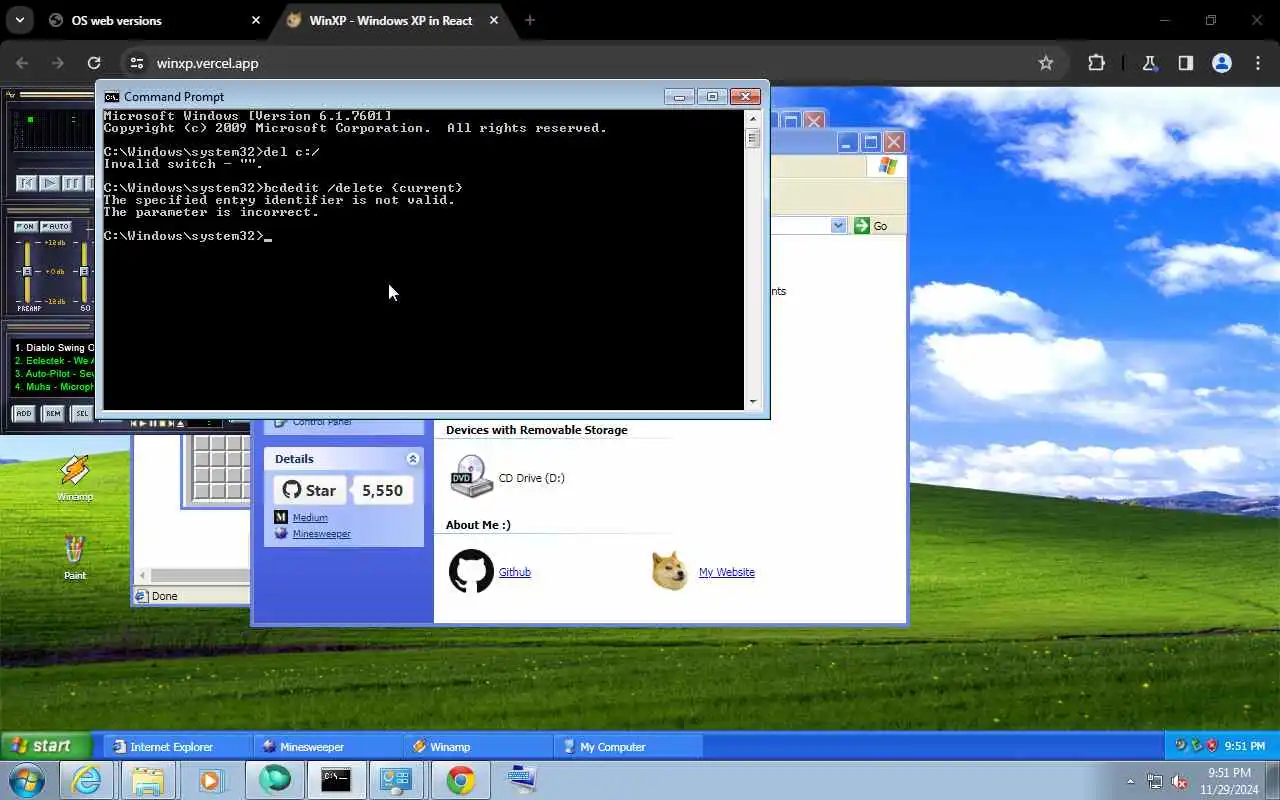
Task: Open the Github link under About Me
Action: 515,572
